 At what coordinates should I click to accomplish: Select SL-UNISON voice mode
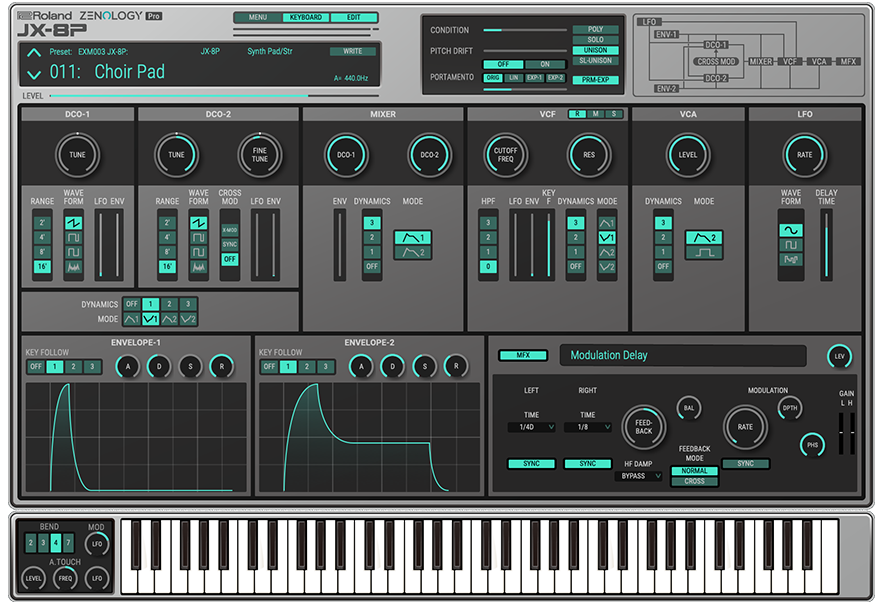click(x=595, y=61)
